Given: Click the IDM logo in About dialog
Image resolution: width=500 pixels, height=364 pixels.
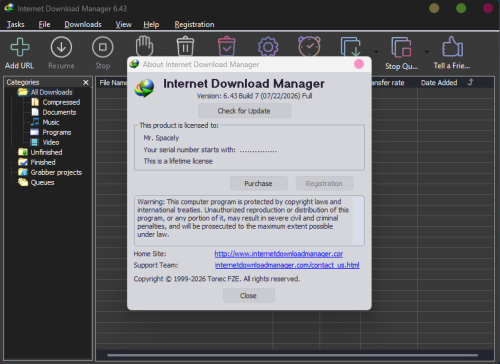Looking at the screenshot, I should coord(144,88).
